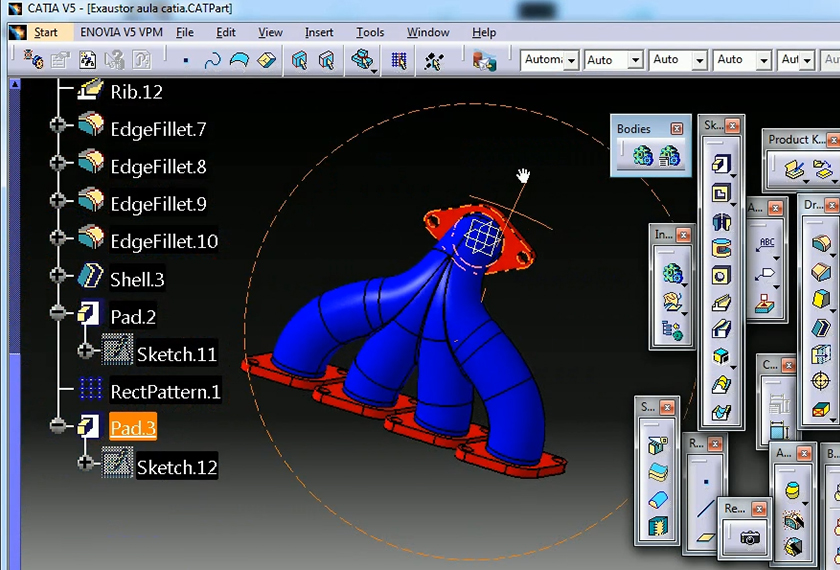Select RectPattern.1 in the specification tree
The height and width of the screenshot is (570, 840).
click(x=165, y=391)
